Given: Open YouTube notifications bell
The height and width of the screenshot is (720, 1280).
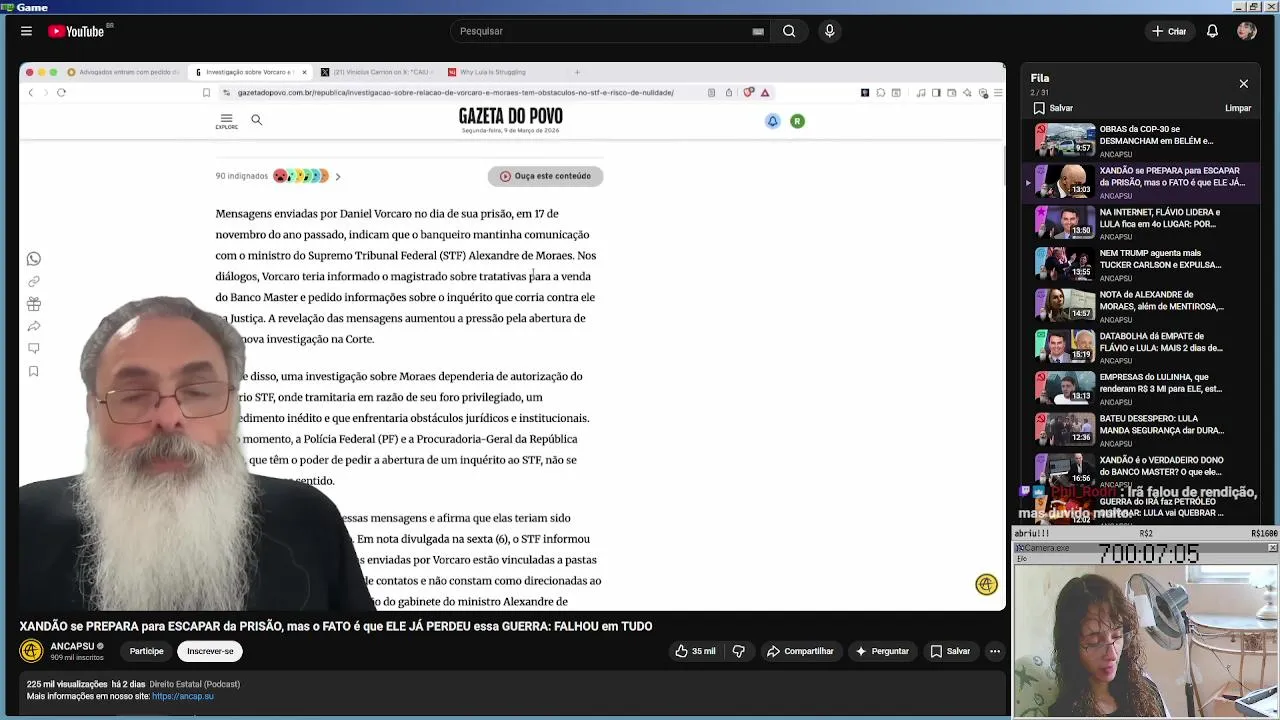Looking at the screenshot, I should click(1212, 31).
